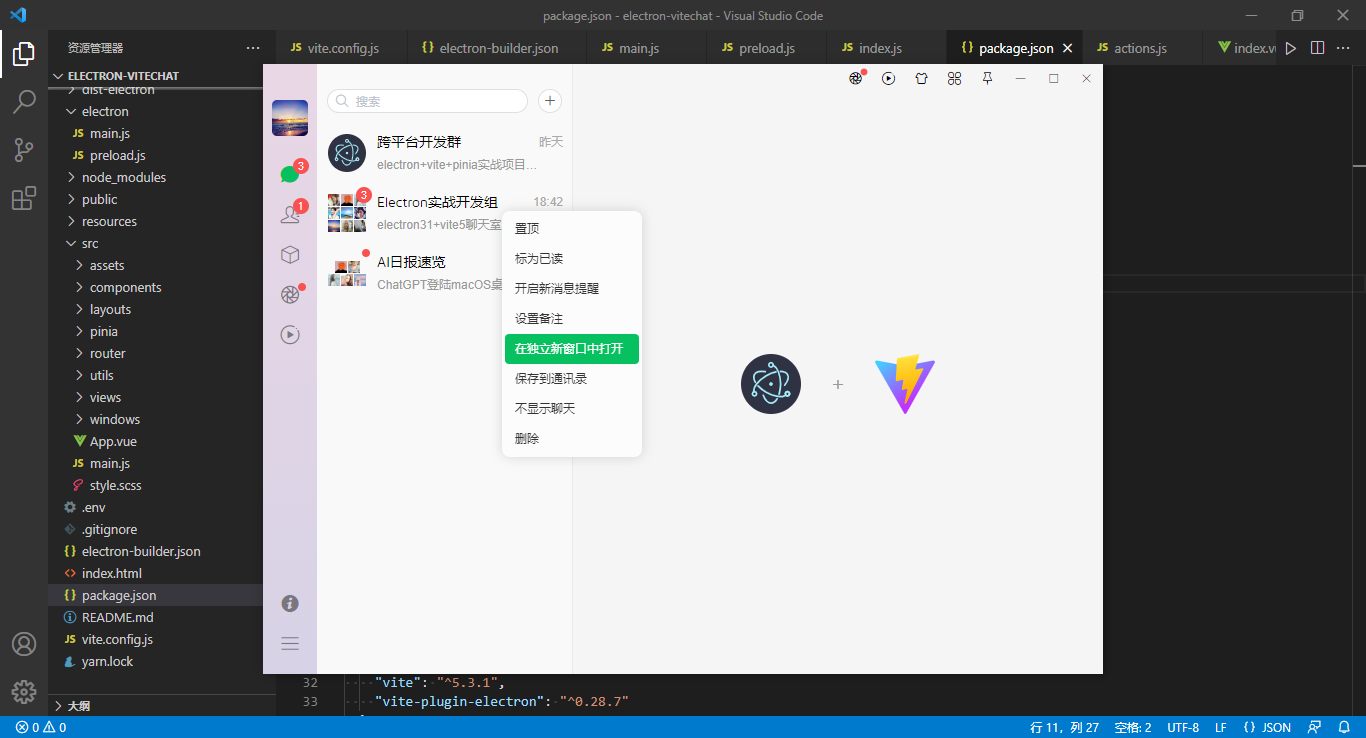Open the theme shirt icon in the titlebar
The height and width of the screenshot is (738, 1366).
(921, 77)
